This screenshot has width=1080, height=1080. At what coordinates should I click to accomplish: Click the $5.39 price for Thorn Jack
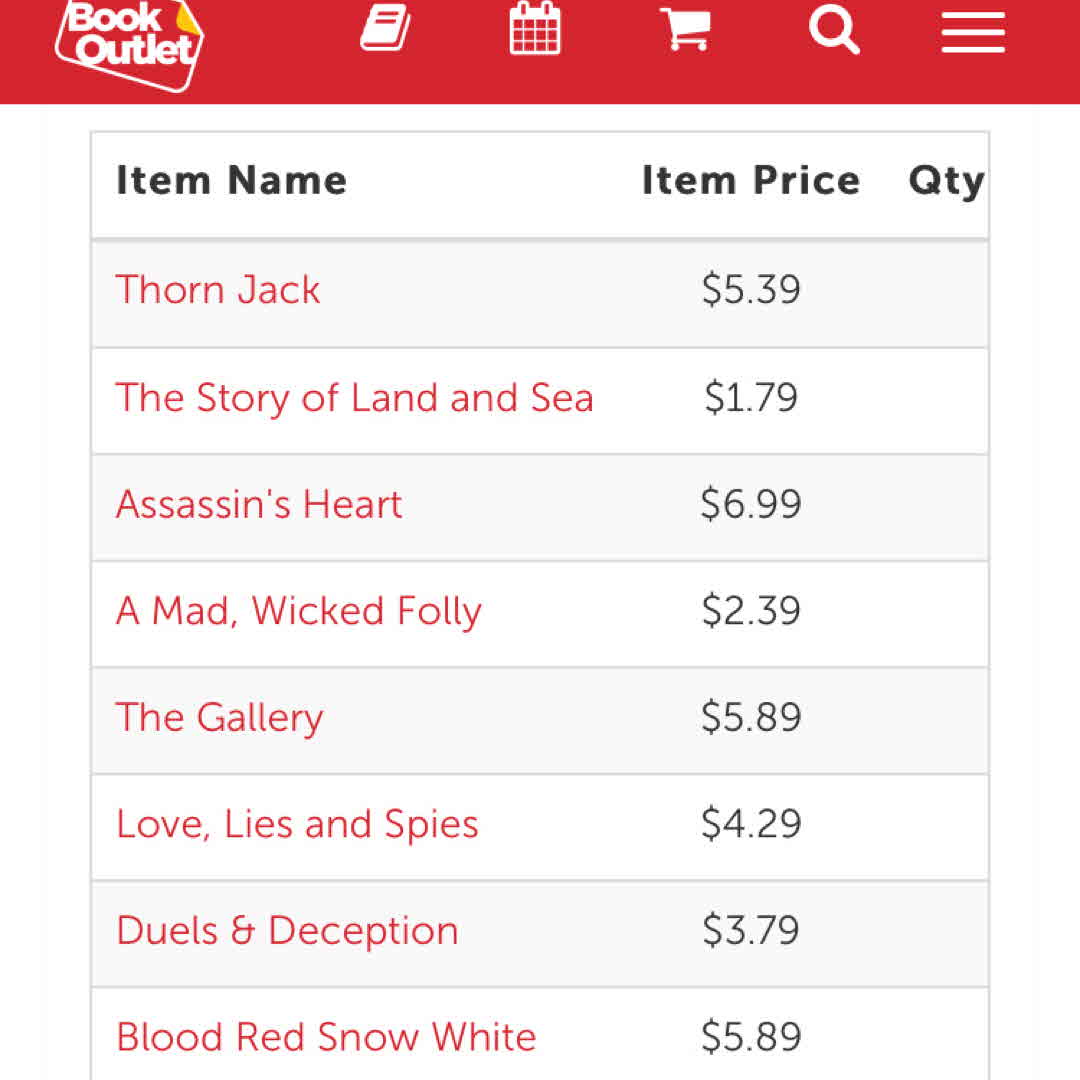[x=751, y=290]
